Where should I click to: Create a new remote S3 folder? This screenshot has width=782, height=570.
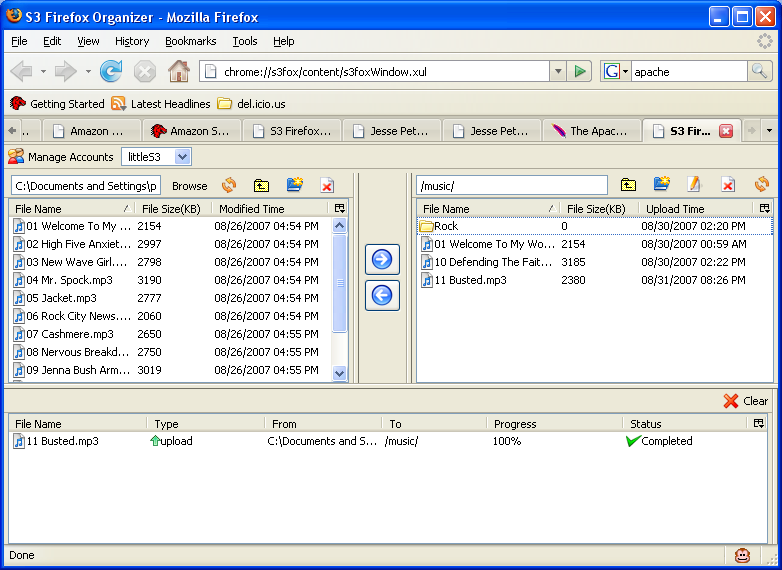[x=662, y=184]
